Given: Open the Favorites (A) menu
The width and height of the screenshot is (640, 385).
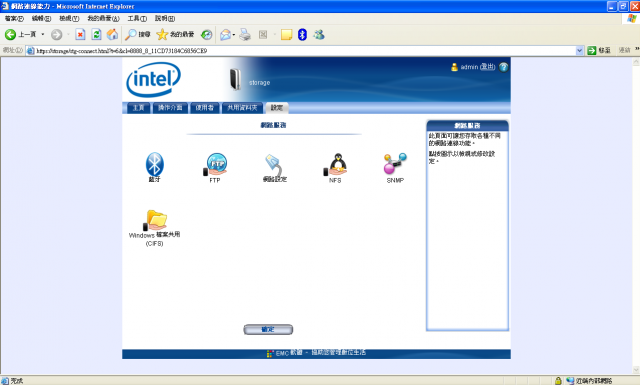Looking at the screenshot, I should pos(103,19).
